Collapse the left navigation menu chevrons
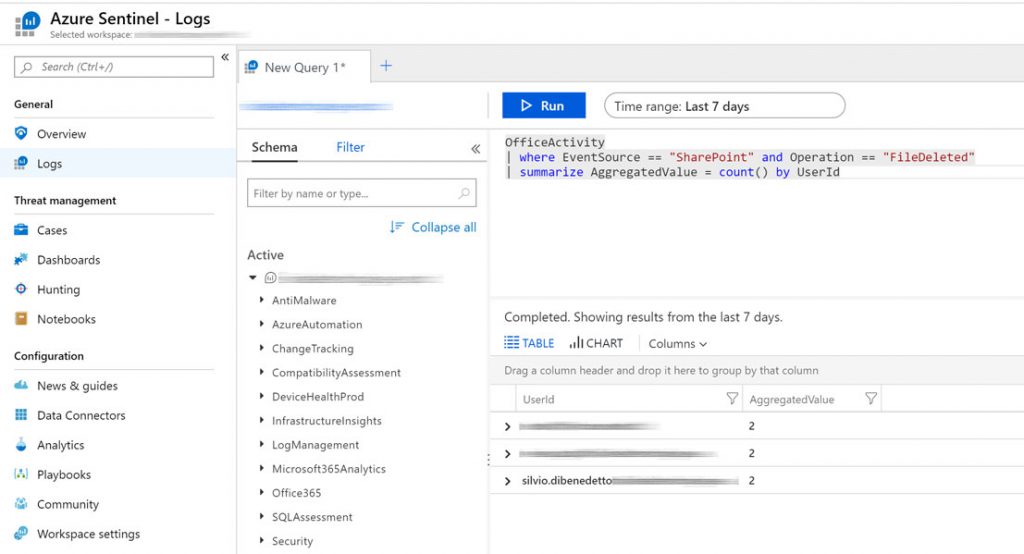1024x554 pixels. [225, 57]
